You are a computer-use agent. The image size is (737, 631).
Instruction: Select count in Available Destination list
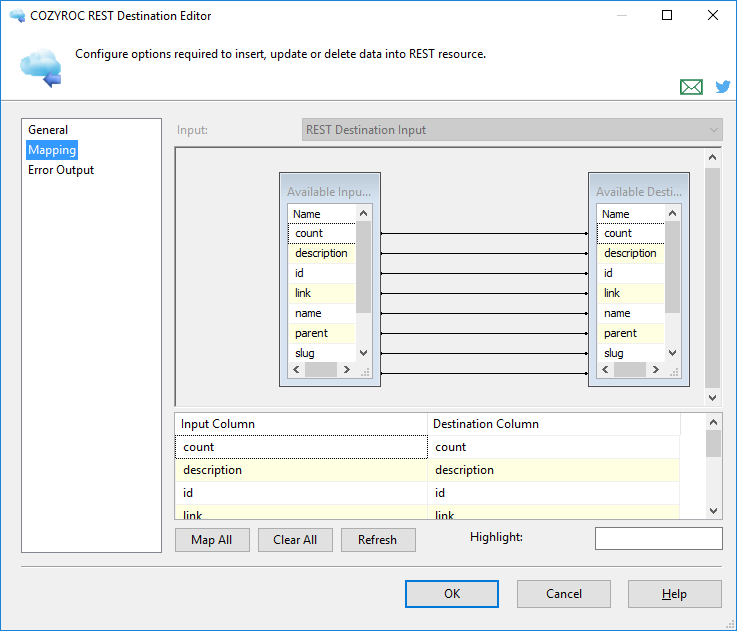tap(631, 233)
